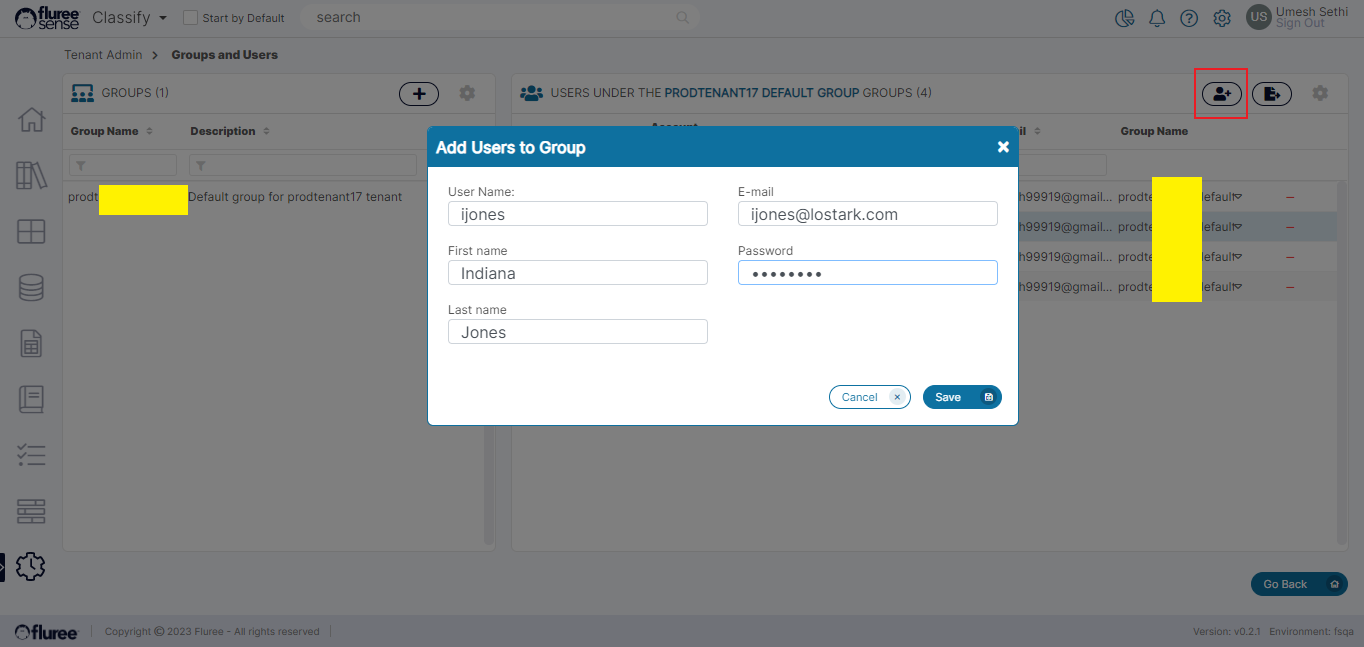1364x647 pixels.
Task: Click the home icon in sidebar
Action: pyautogui.click(x=32, y=120)
